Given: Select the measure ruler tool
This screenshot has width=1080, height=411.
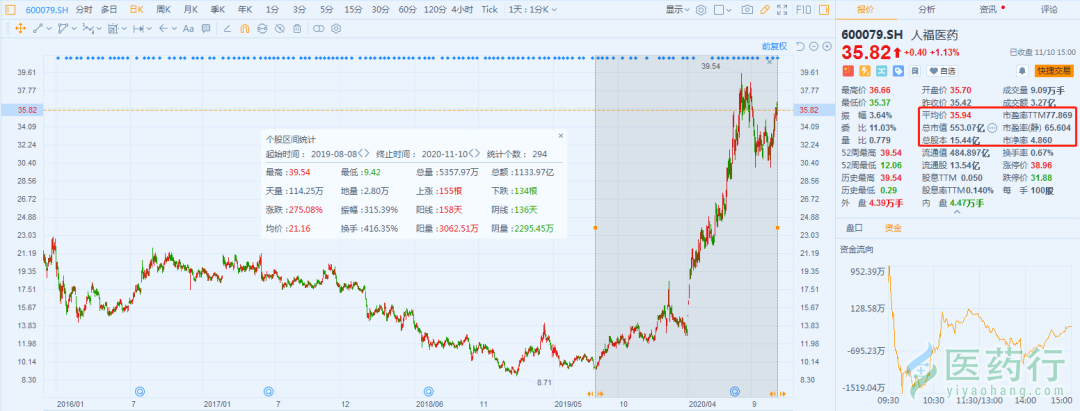Looking at the screenshot, I should (138, 28).
